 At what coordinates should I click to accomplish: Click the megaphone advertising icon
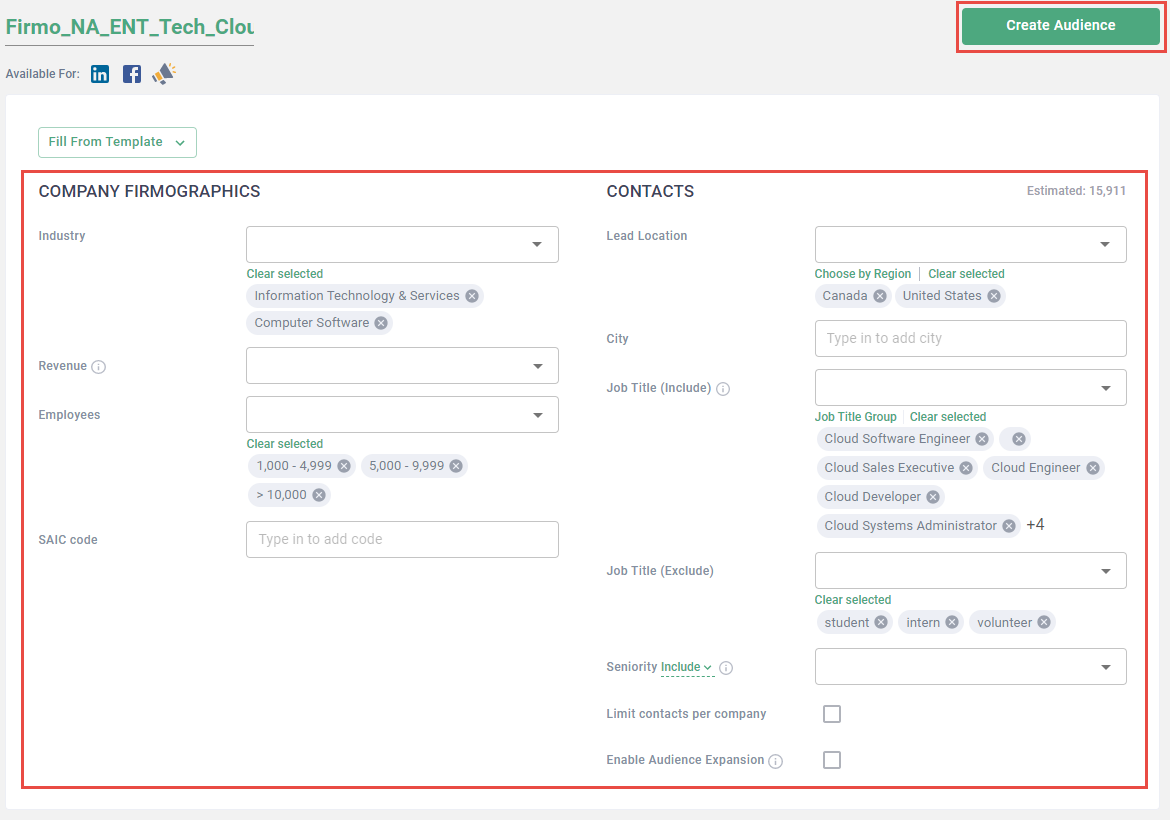pyautogui.click(x=164, y=73)
